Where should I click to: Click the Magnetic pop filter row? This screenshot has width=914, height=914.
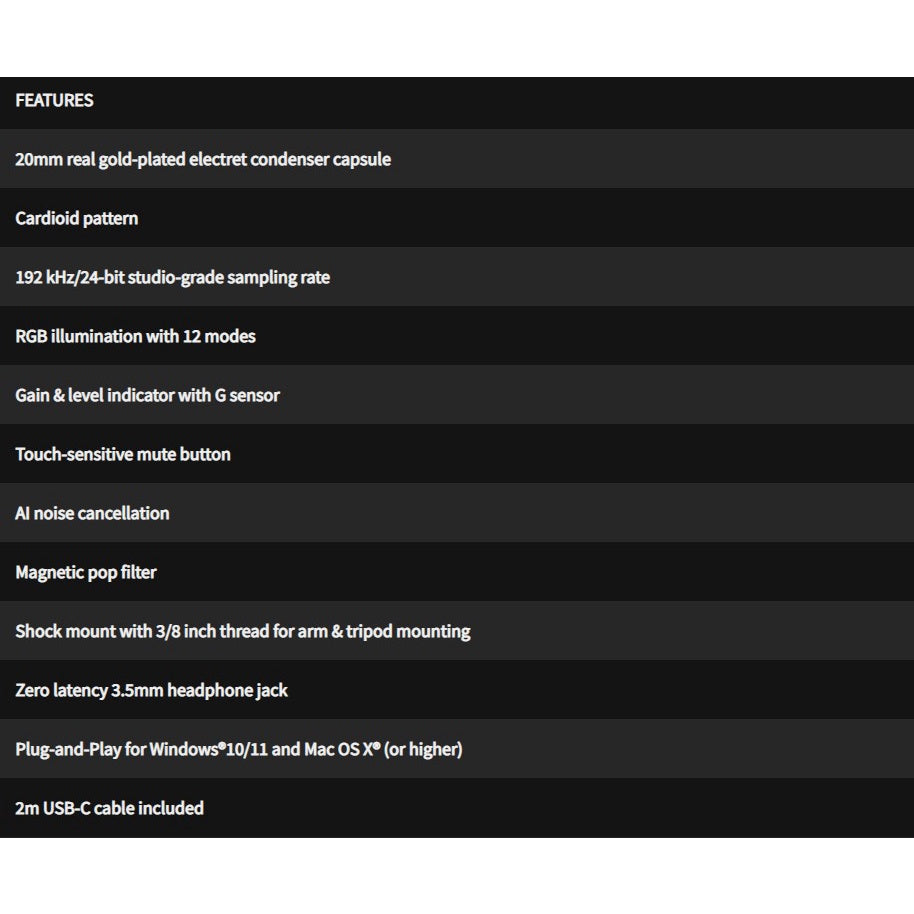86,572
